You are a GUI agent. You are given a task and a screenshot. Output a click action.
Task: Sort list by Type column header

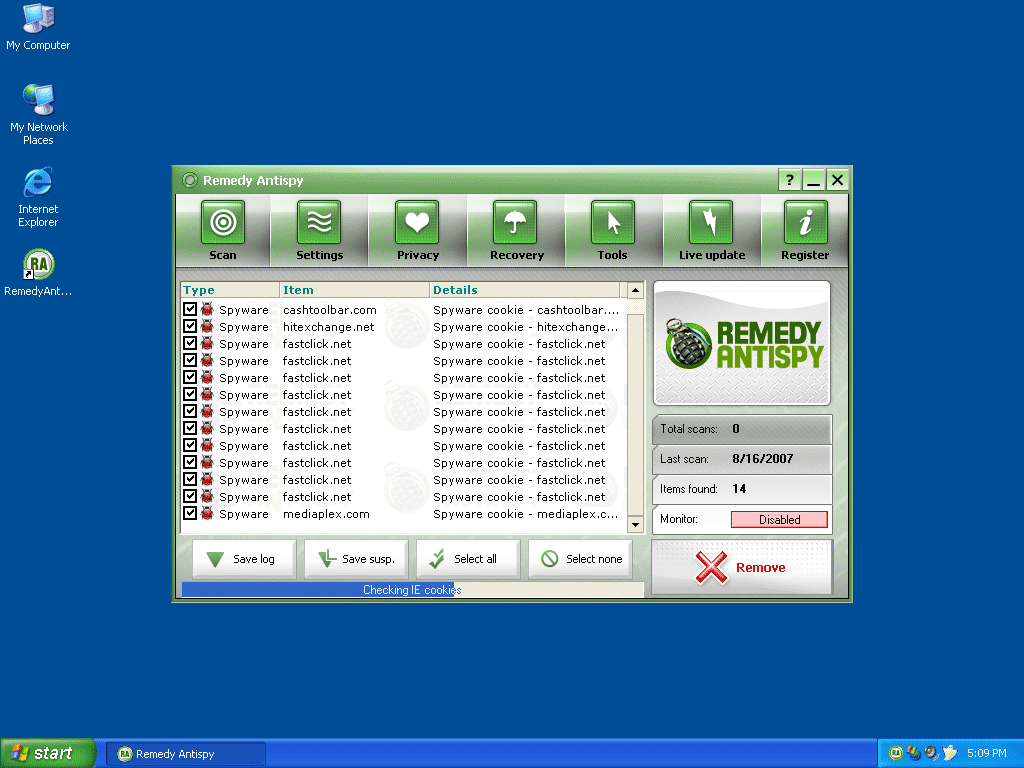[229, 290]
